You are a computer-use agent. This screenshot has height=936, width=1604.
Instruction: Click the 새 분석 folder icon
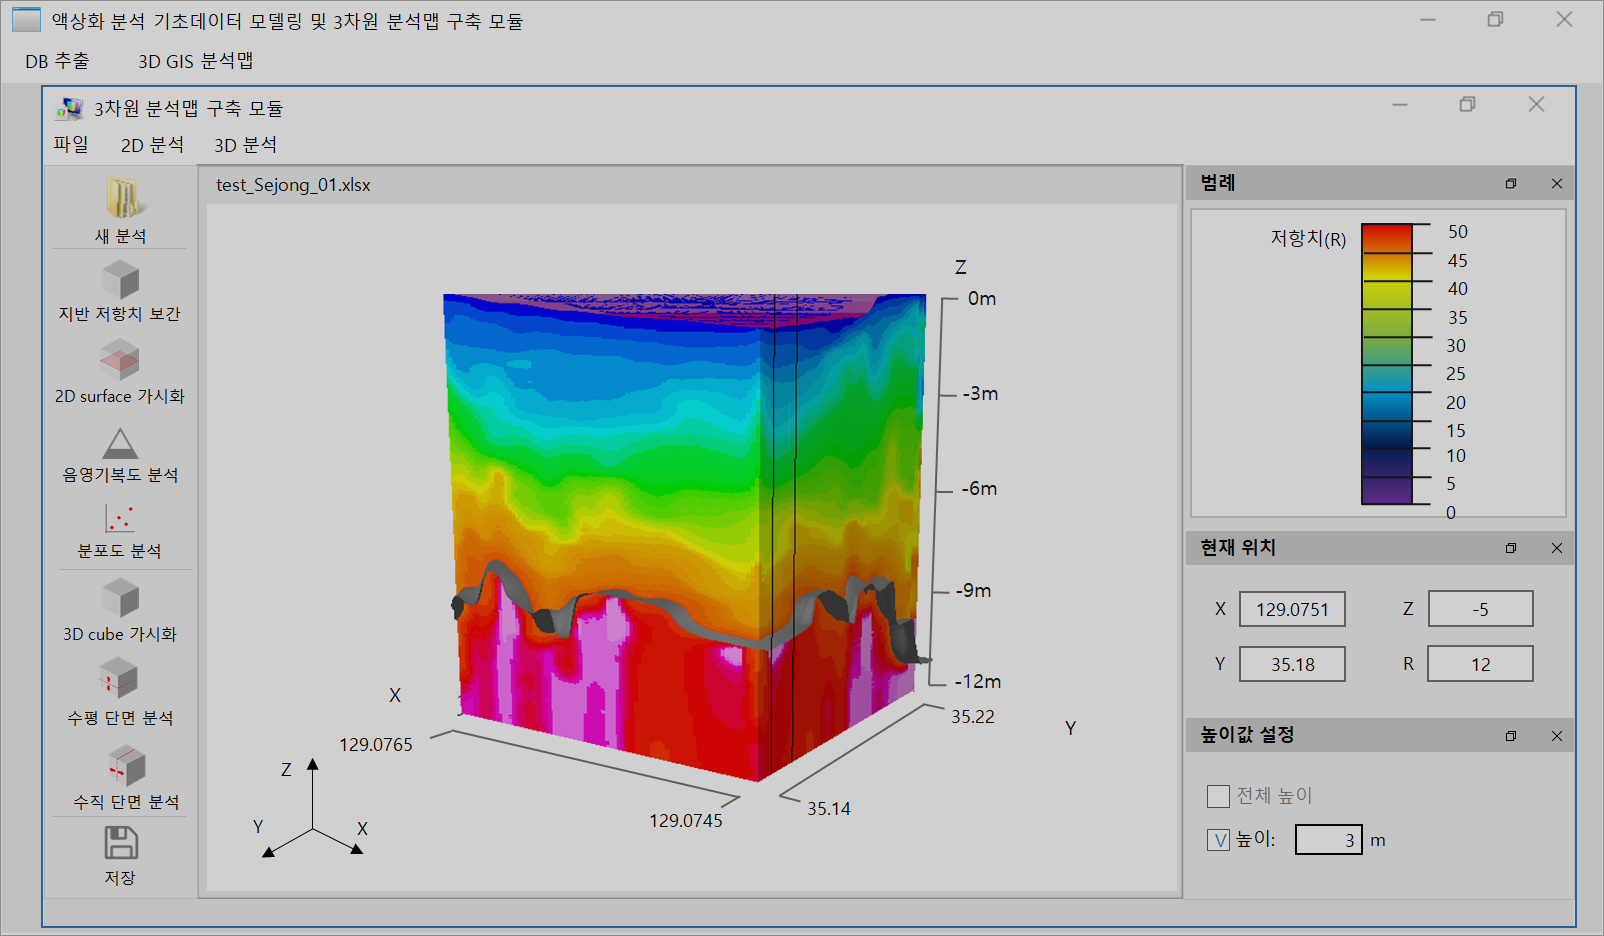[121, 198]
